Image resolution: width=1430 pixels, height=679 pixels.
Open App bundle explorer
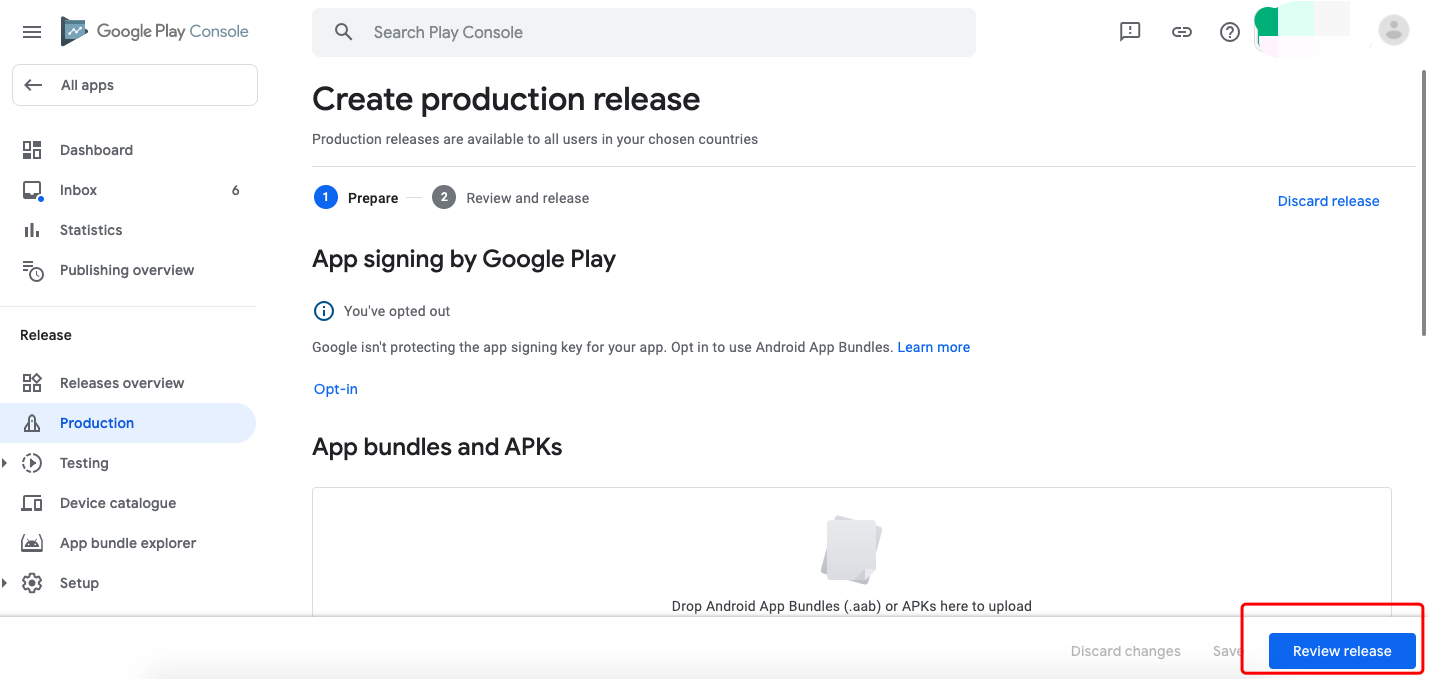(x=128, y=543)
